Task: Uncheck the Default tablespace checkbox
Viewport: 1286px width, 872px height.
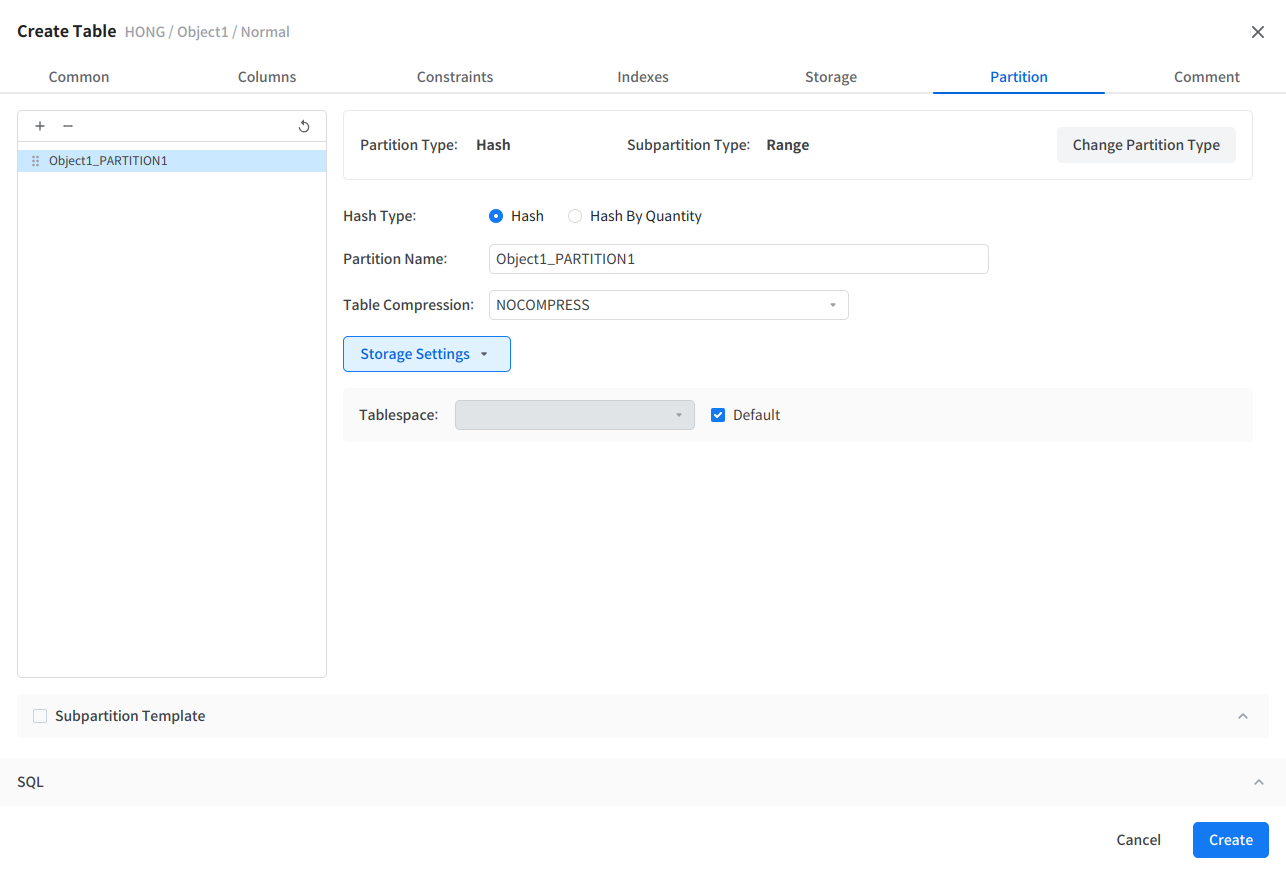Action: (718, 415)
